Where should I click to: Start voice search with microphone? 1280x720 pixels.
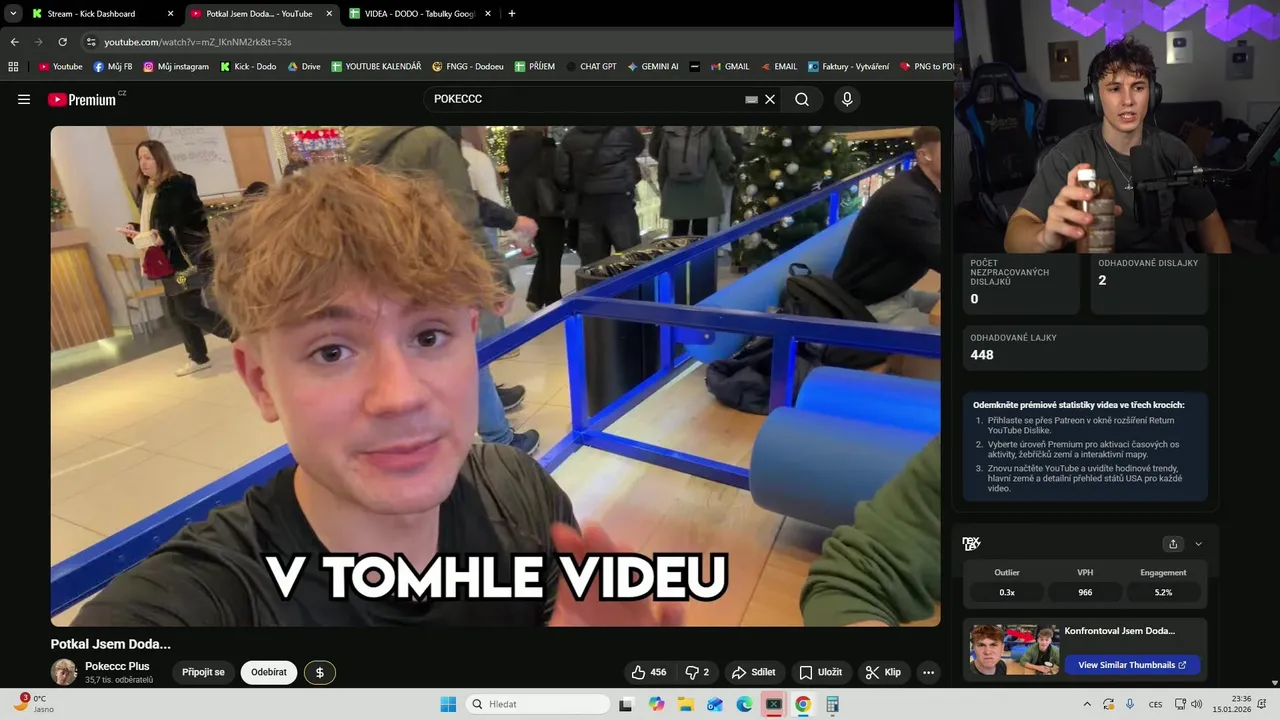pyautogui.click(x=847, y=99)
